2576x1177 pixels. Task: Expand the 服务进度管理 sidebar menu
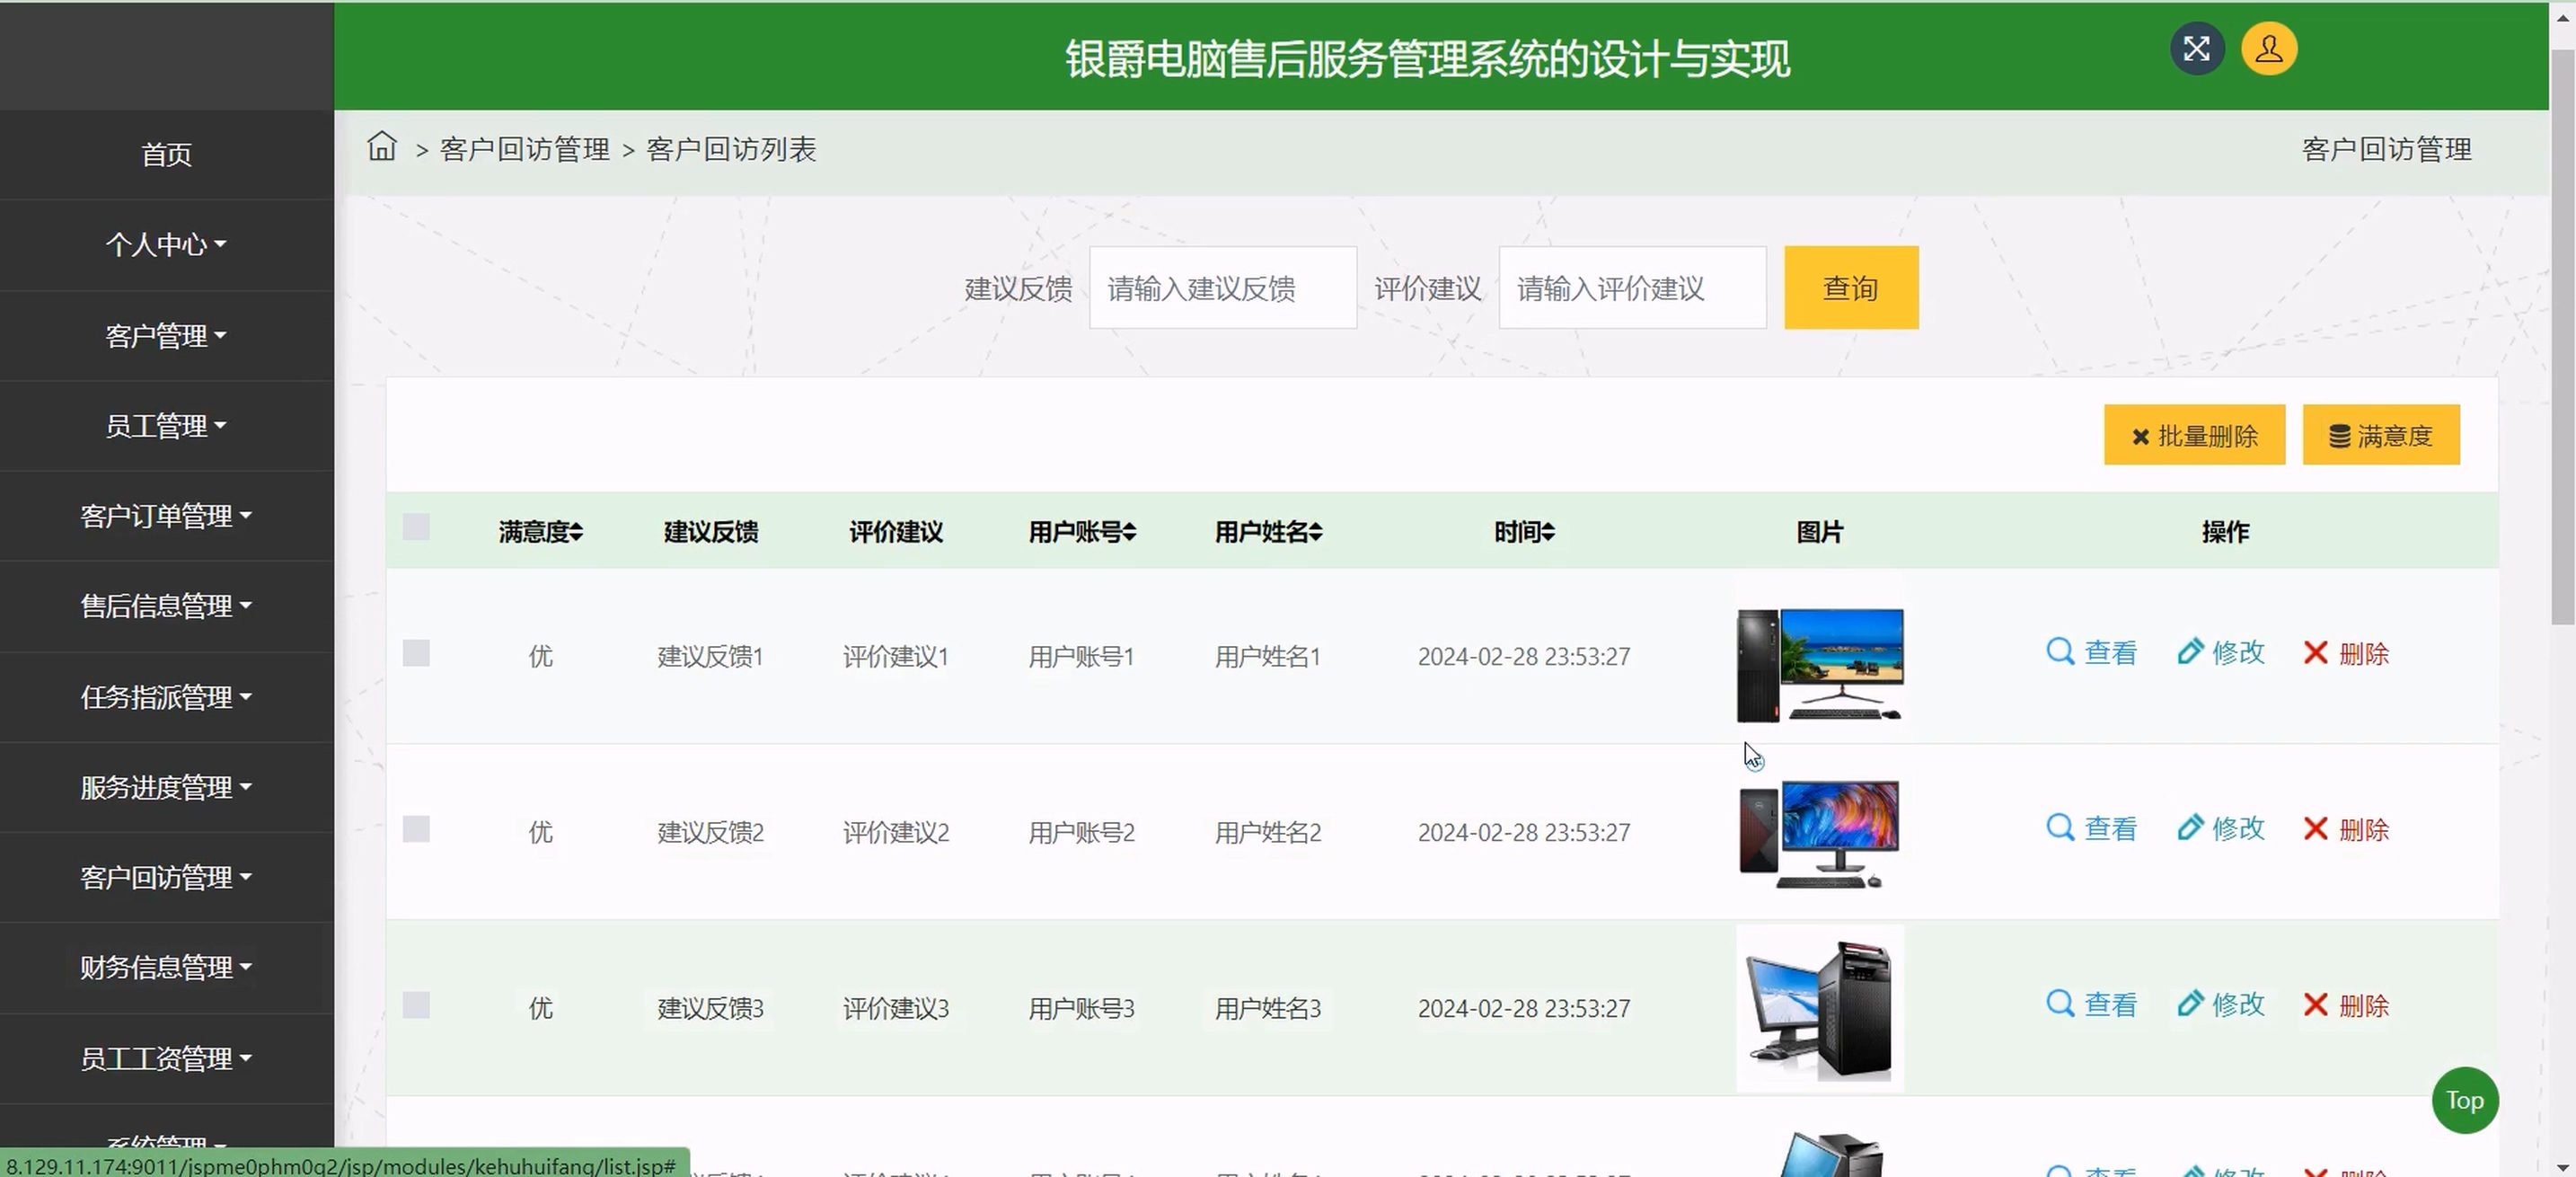click(x=166, y=787)
